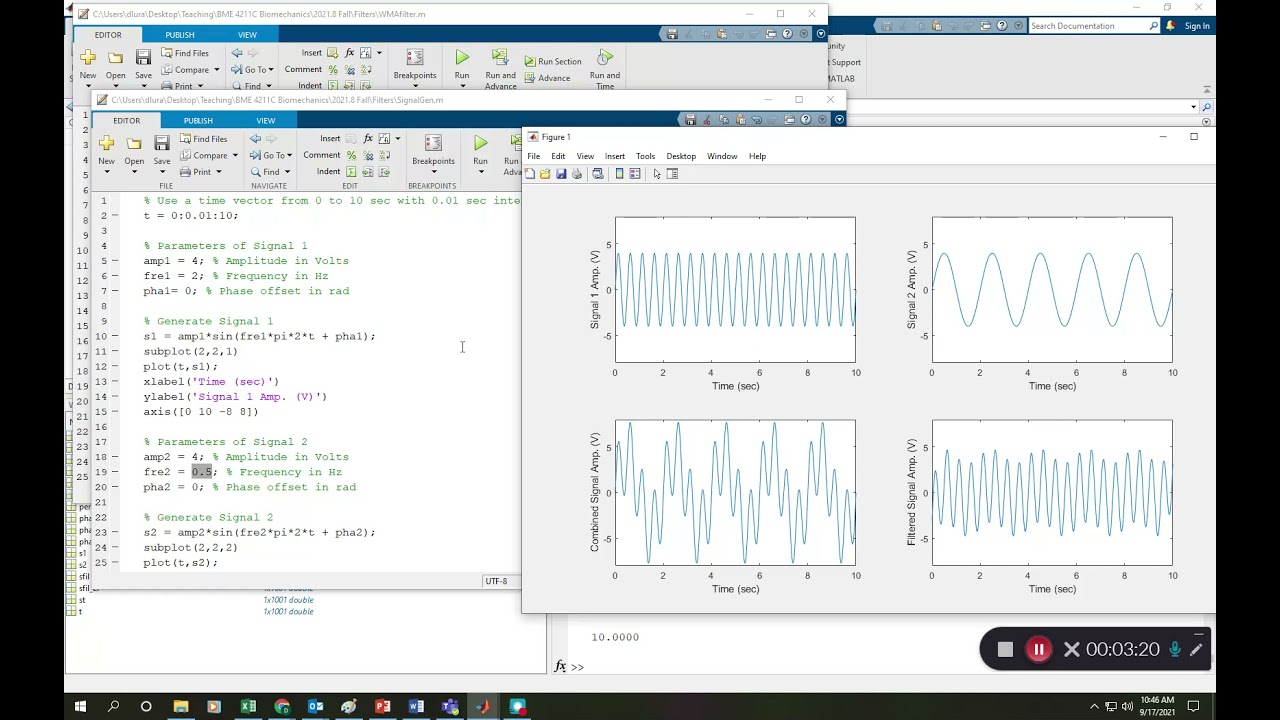The width and height of the screenshot is (1280, 720).
Task: Open the Windows notification center icon
Action: tap(1194, 707)
